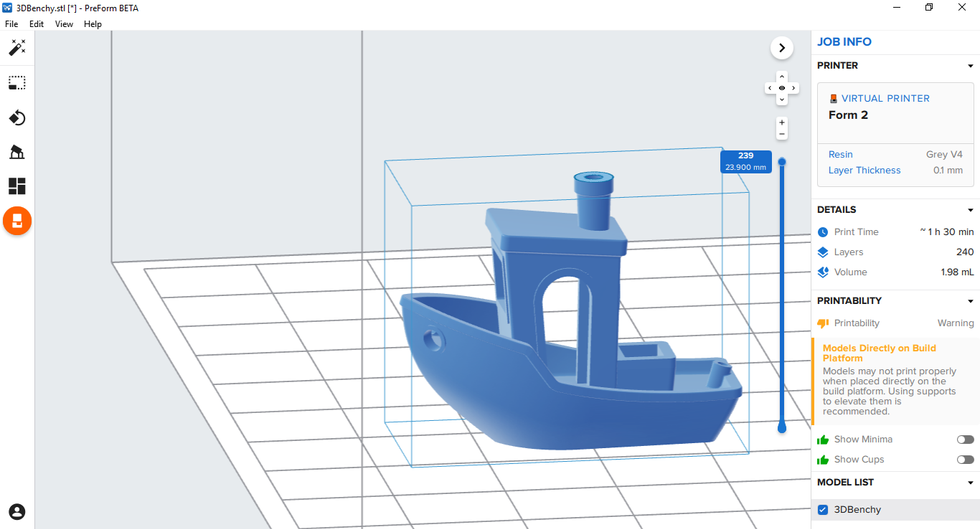This screenshot has height=529, width=980.
Task: Click the Print Time clock icon
Action: (823, 232)
